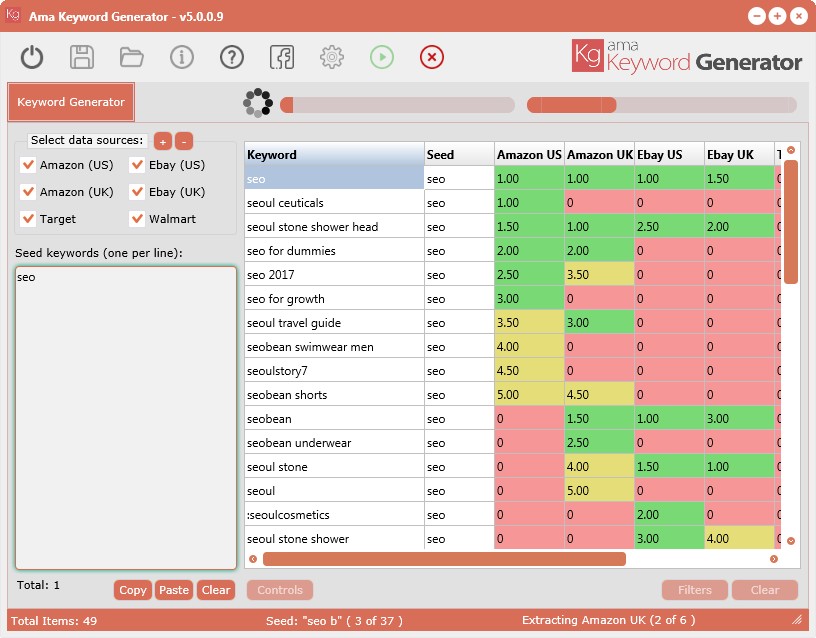Click the table's scroll left arrow
The width and height of the screenshot is (816, 638).
(x=253, y=559)
